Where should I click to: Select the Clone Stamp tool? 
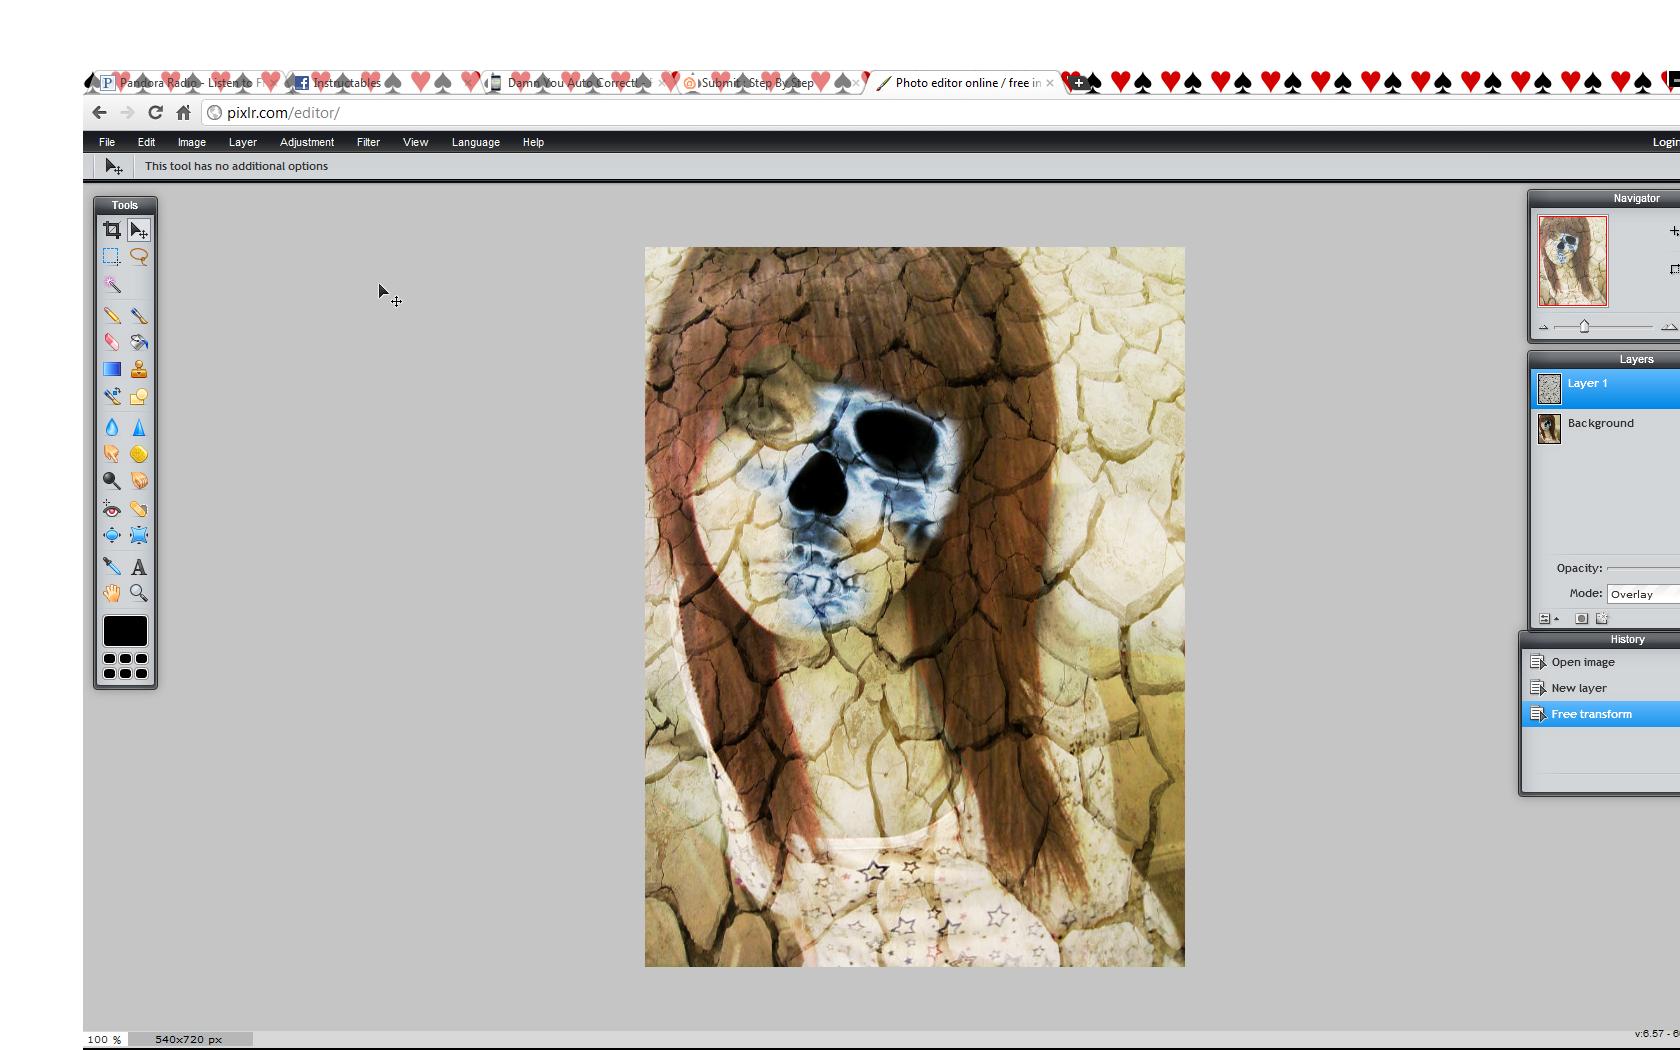tap(139, 369)
